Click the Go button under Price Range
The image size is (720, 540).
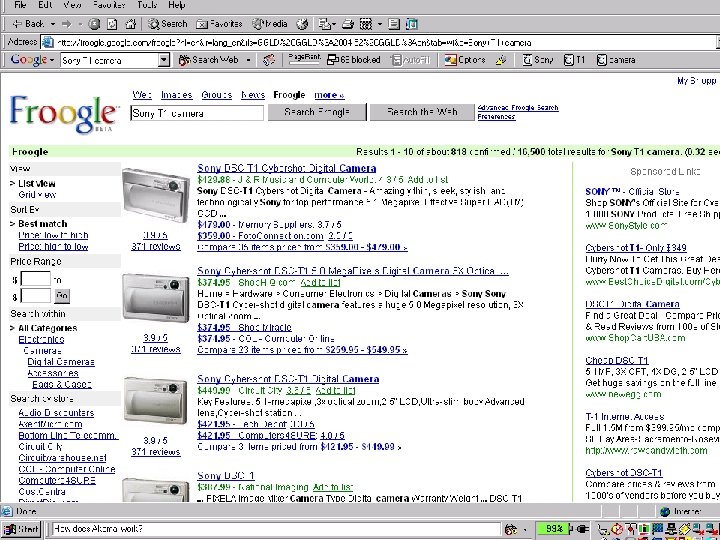click(x=62, y=296)
